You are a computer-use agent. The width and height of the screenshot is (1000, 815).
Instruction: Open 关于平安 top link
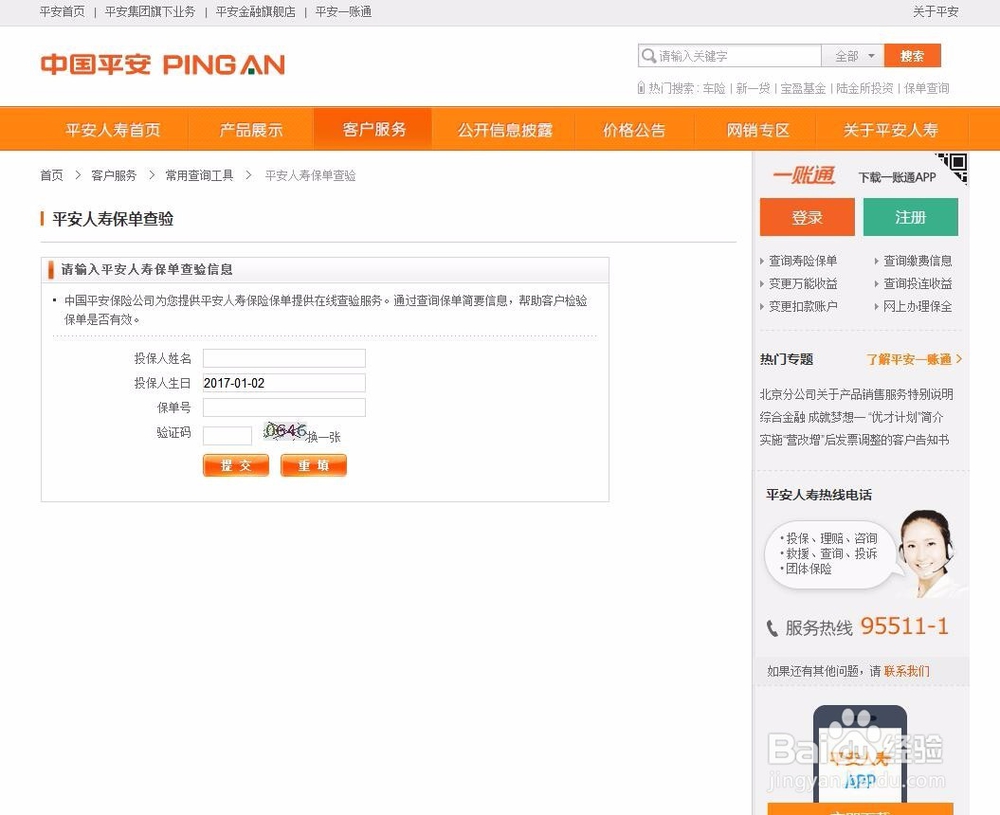coord(935,11)
